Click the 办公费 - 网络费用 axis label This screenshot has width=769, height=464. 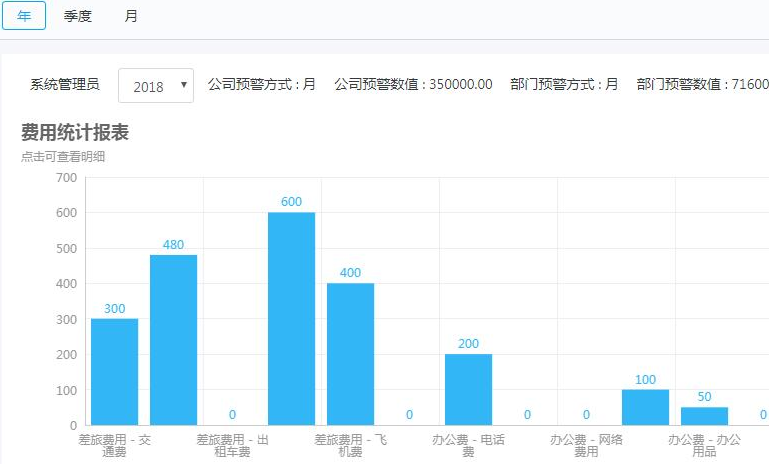(x=586, y=445)
